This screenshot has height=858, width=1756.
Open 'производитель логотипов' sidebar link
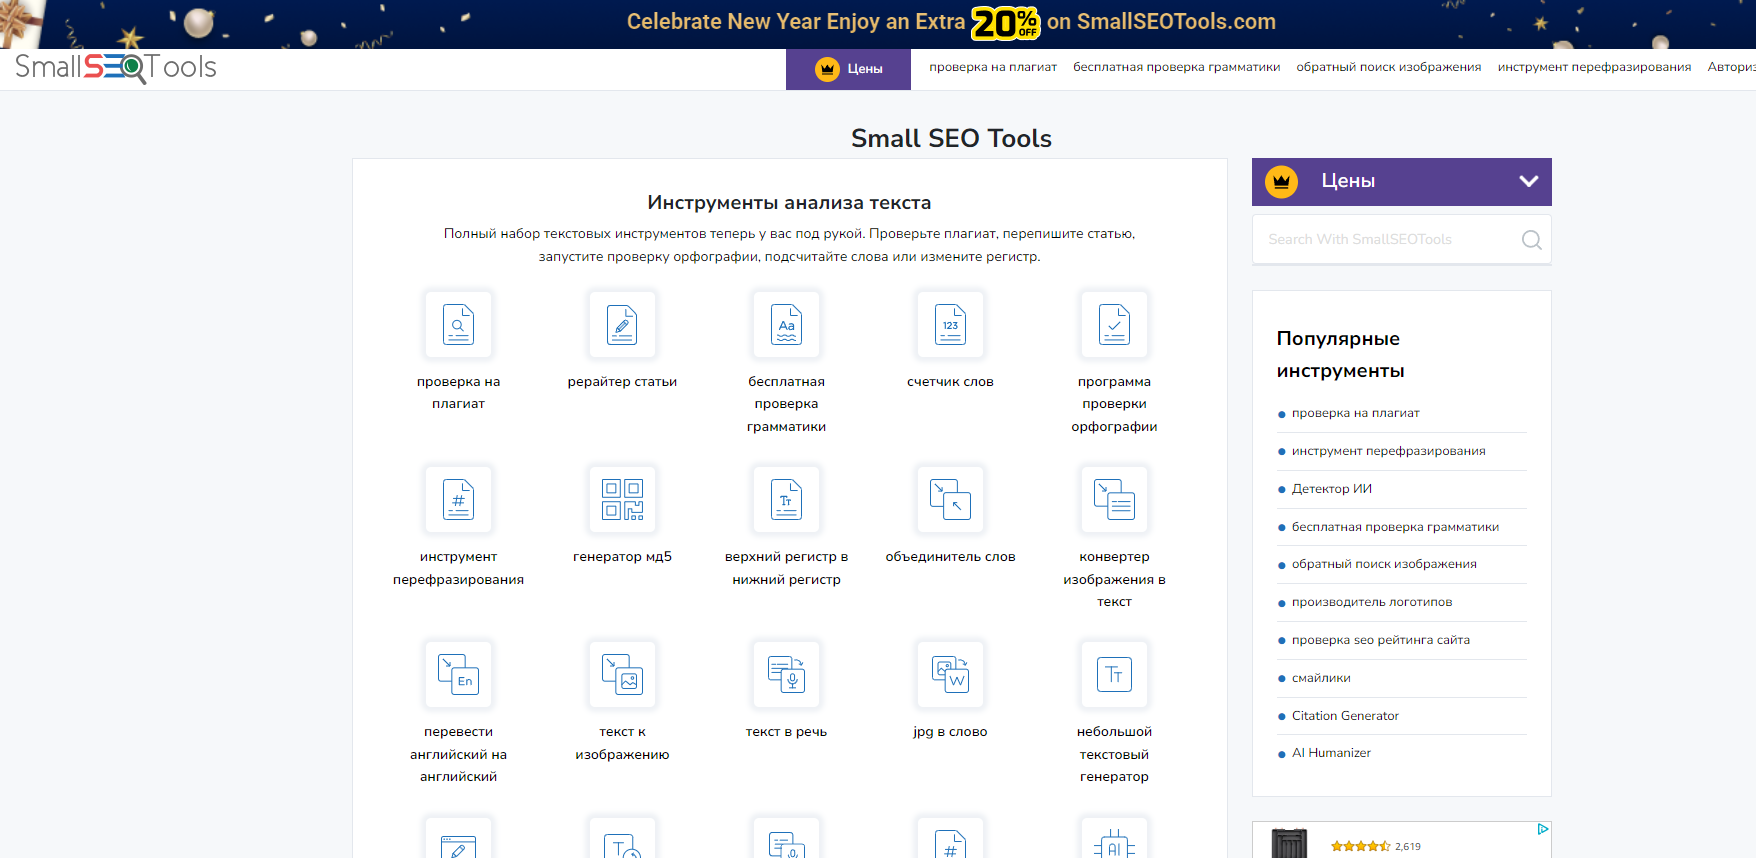(x=1371, y=602)
